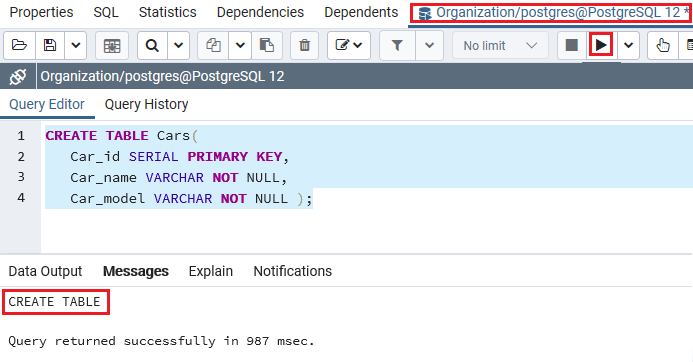Expand the save options dropdown arrow
Viewport: 693px width, 362px height.
76,45
